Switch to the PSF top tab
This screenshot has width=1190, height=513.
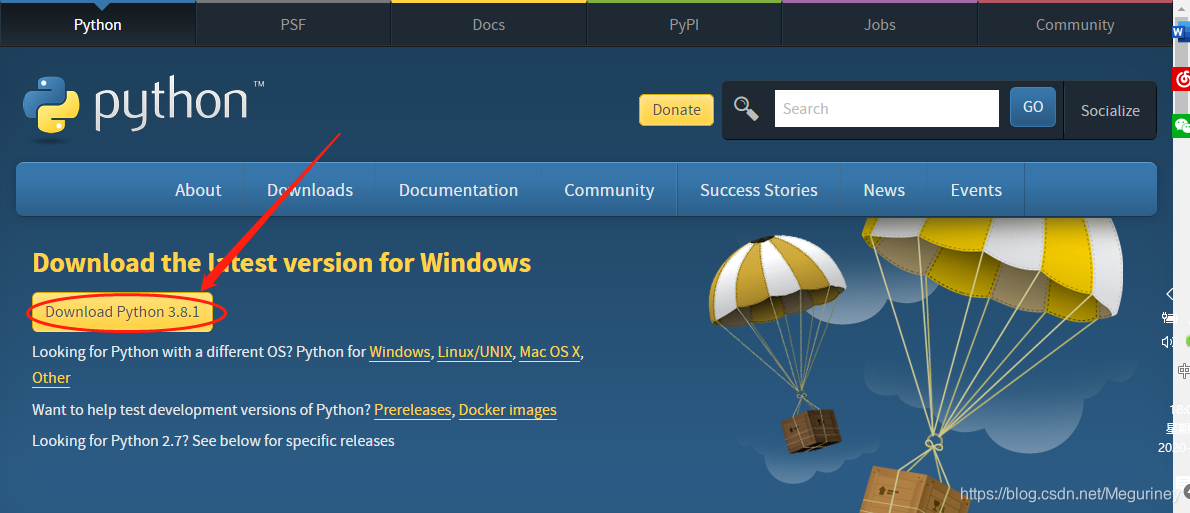pyautogui.click(x=293, y=24)
